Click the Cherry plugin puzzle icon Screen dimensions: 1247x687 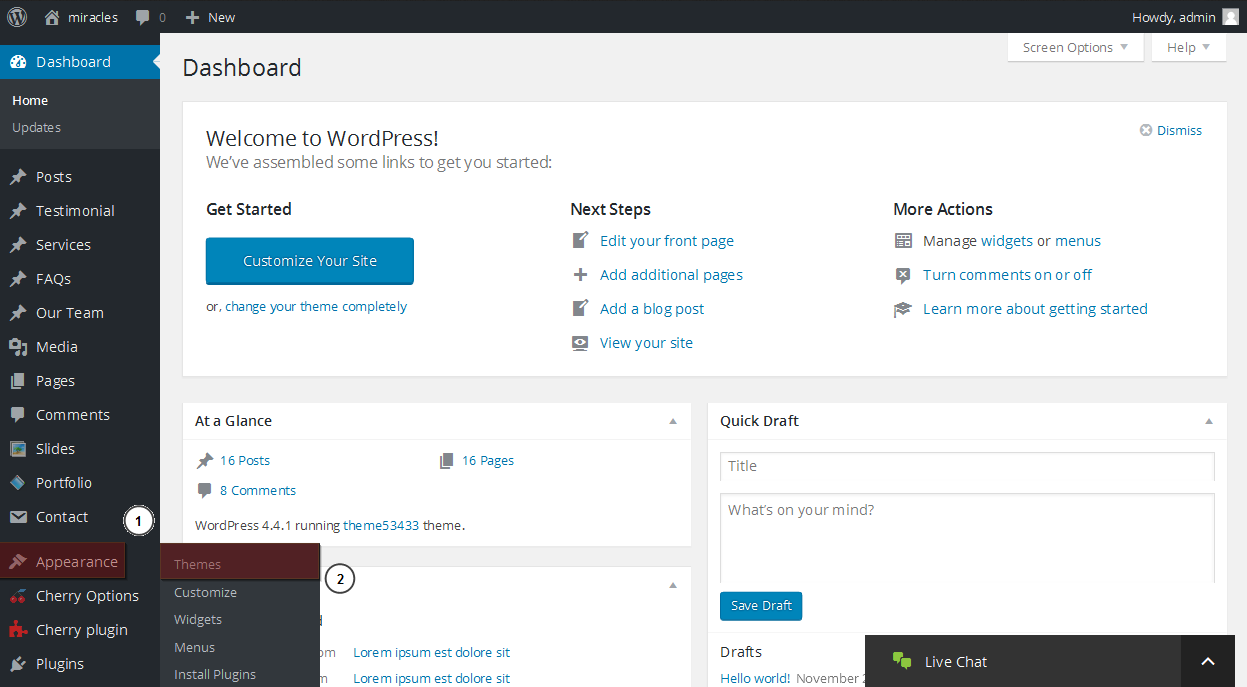point(18,630)
